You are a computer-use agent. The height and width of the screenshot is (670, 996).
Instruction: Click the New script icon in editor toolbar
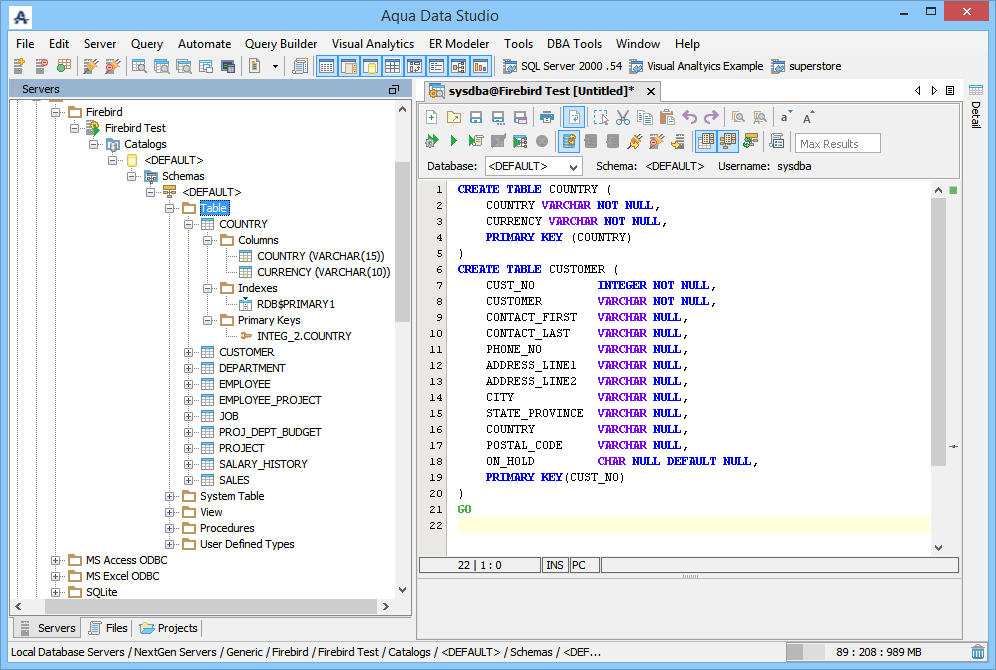[x=431, y=117]
